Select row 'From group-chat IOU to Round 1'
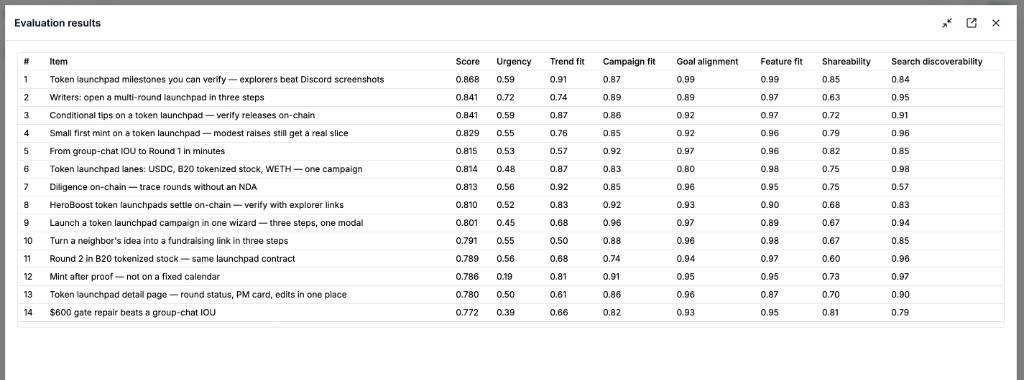 (511, 151)
